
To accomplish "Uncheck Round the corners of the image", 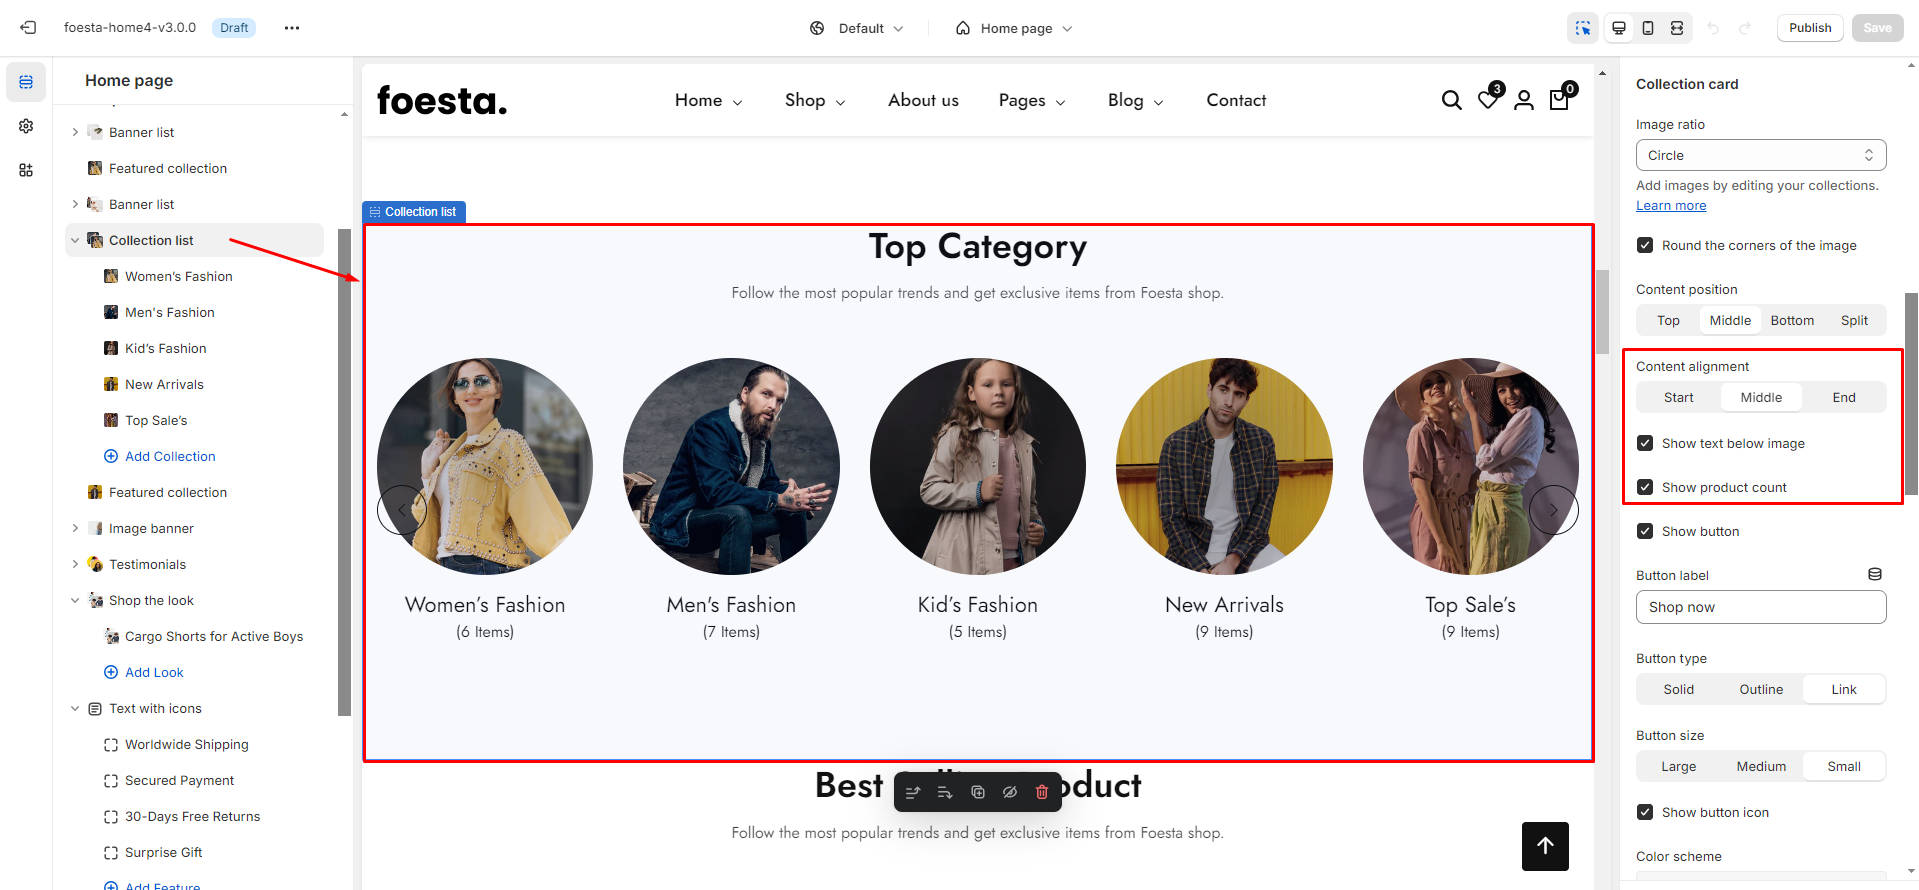I will [x=1645, y=245].
